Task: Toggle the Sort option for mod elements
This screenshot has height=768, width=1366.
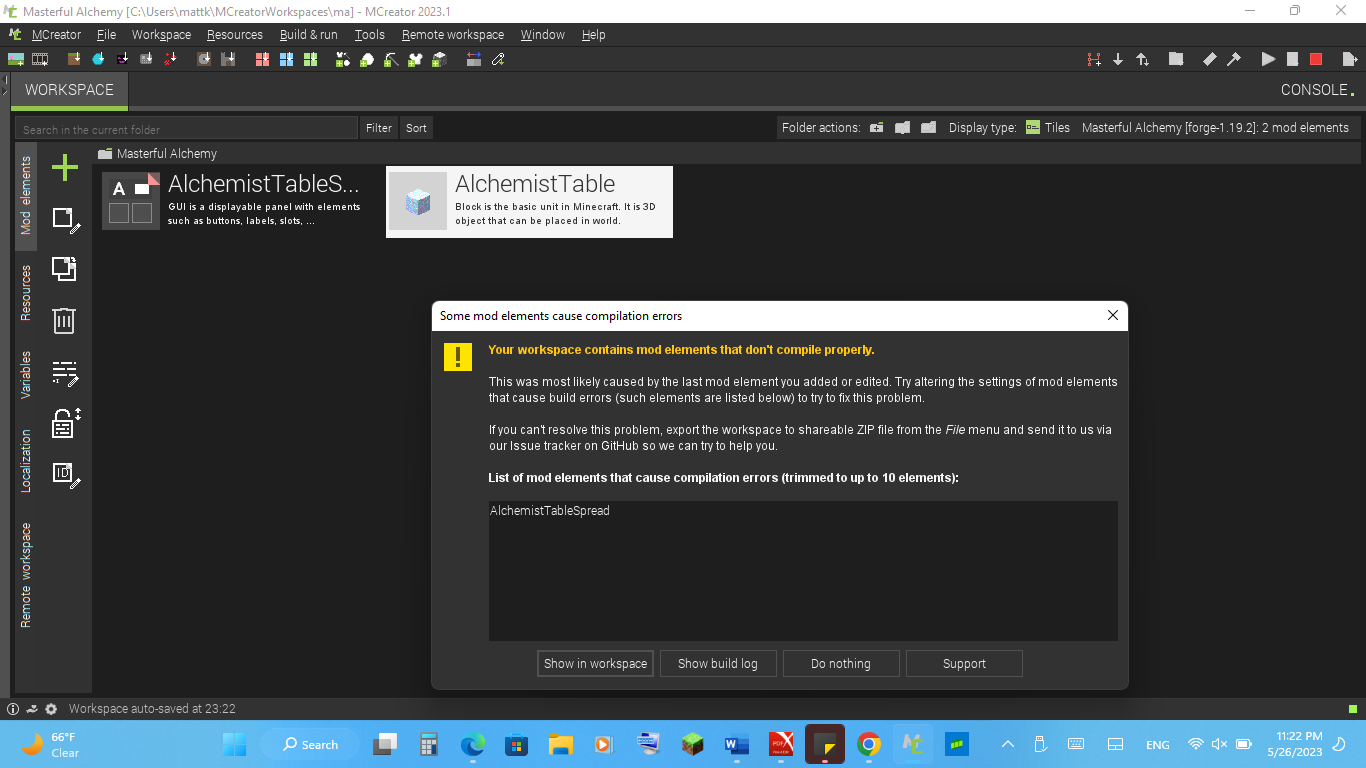Action: pos(416,127)
